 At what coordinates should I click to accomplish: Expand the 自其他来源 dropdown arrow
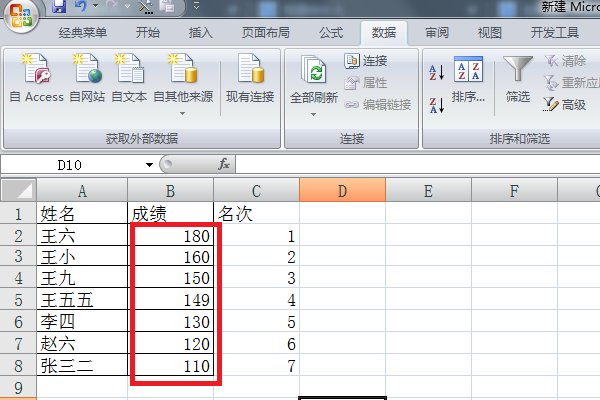point(183,113)
